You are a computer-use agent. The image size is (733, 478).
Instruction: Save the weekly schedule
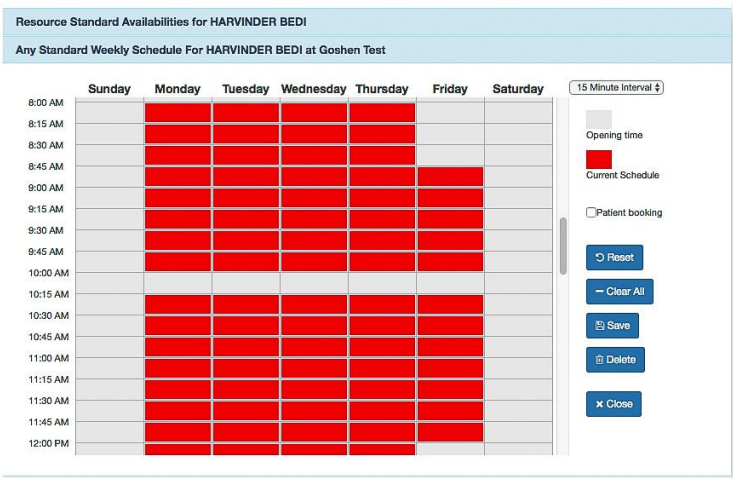click(x=611, y=326)
